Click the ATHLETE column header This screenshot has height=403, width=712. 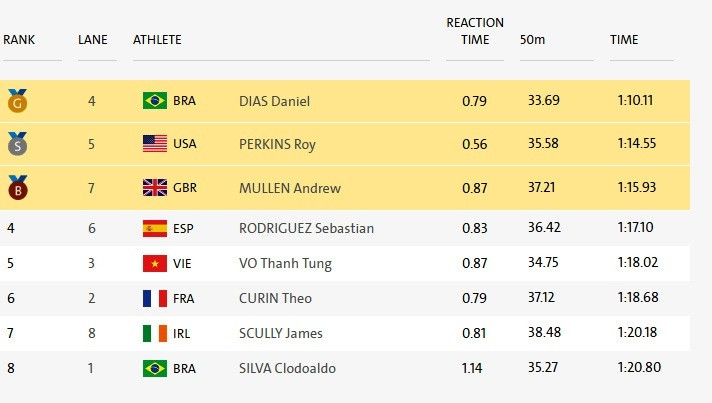pyautogui.click(x=157, y=40)
